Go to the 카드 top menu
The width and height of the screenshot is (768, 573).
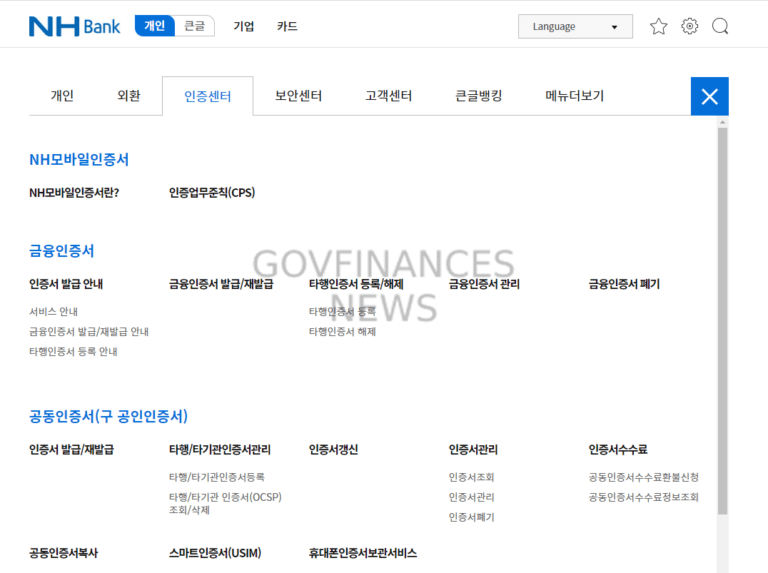(x=287, y=26)
